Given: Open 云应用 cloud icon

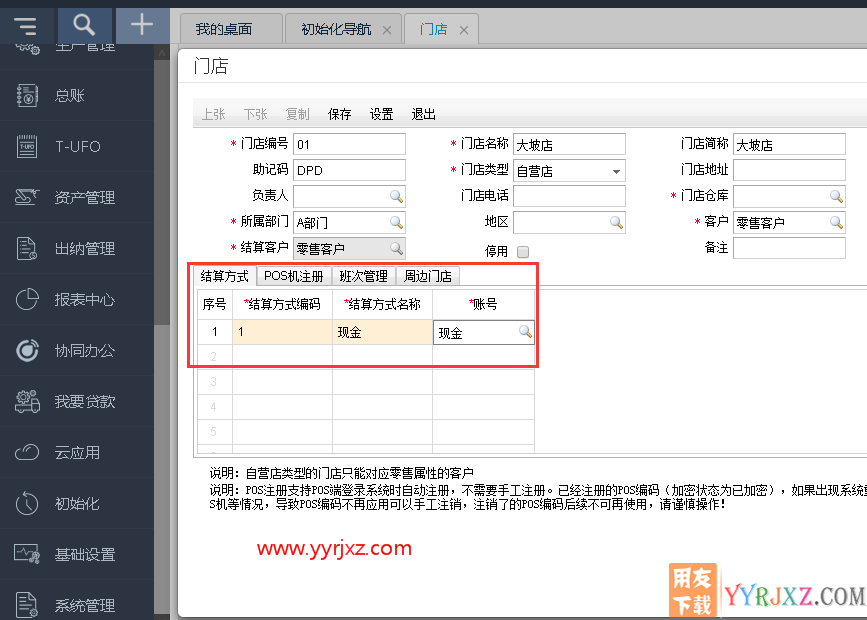Looking at the screenshot, I should 27,452.
